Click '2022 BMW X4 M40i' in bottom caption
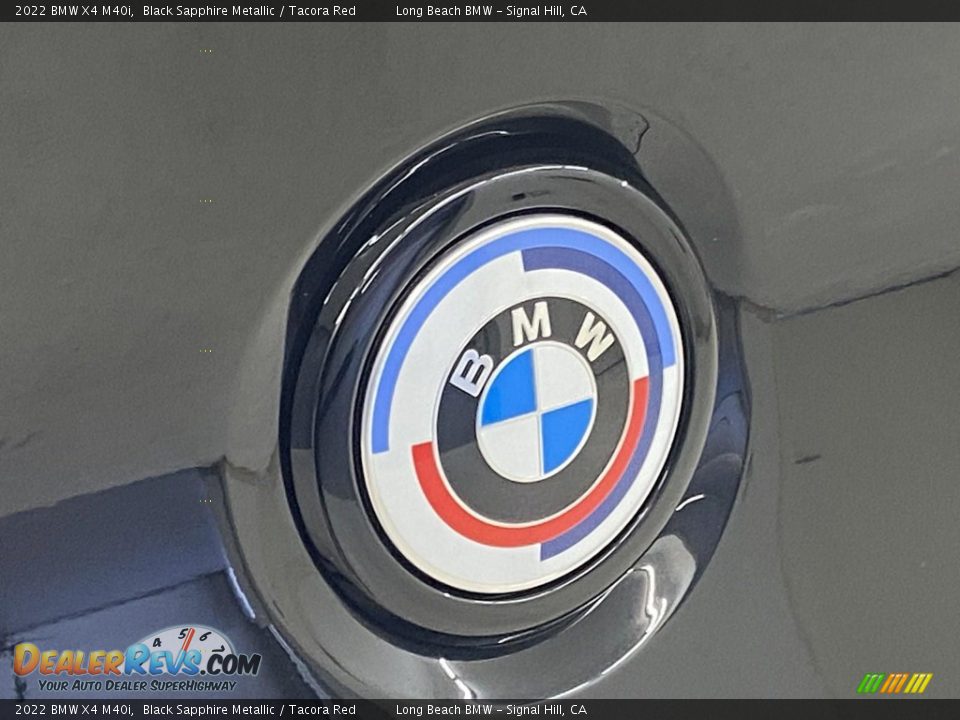The image size is (960, 720). point(74,710)
